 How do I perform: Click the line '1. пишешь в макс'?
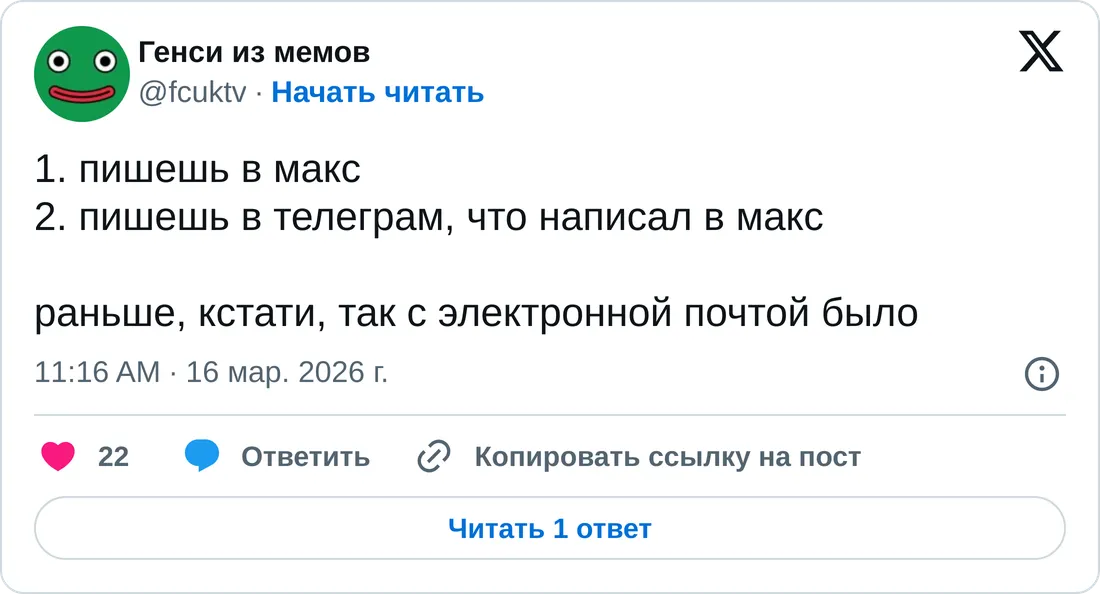click(197, 170)
